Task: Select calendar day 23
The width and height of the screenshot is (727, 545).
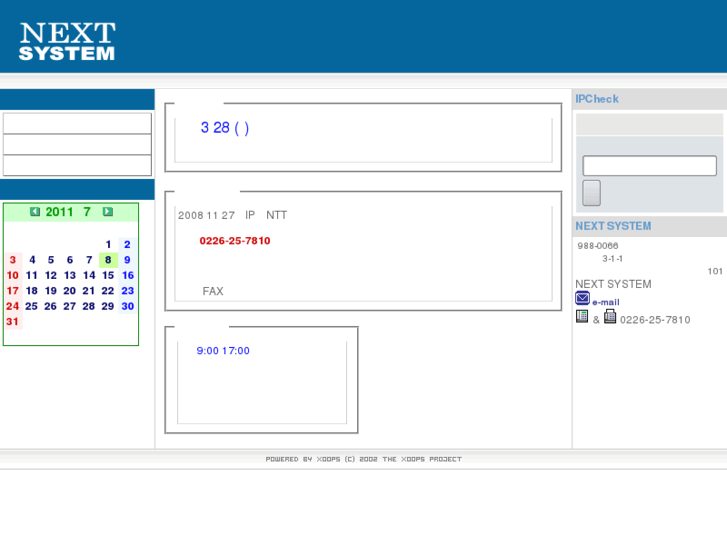Action: [128, 291]
